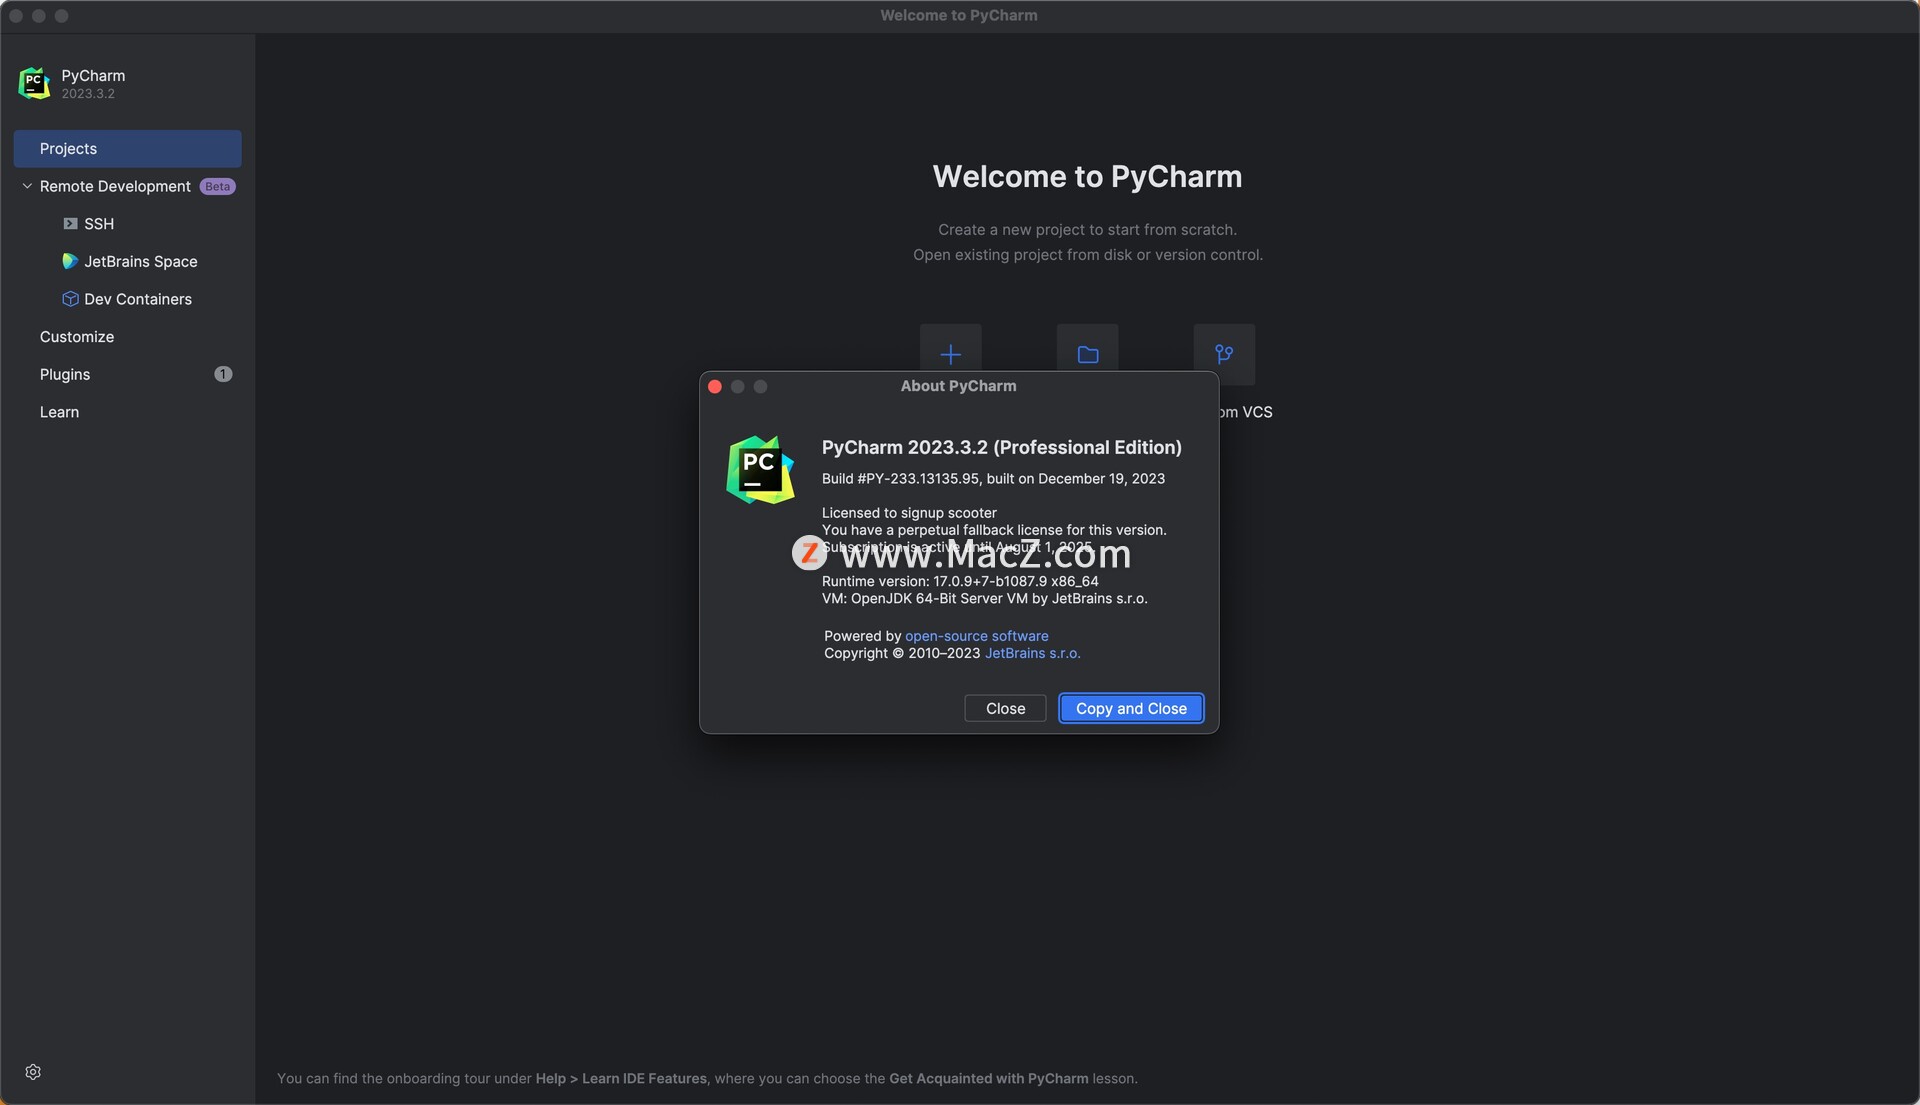Close About PyCharm dialog with red button
1920x1105 pixels.
(715, 386)
